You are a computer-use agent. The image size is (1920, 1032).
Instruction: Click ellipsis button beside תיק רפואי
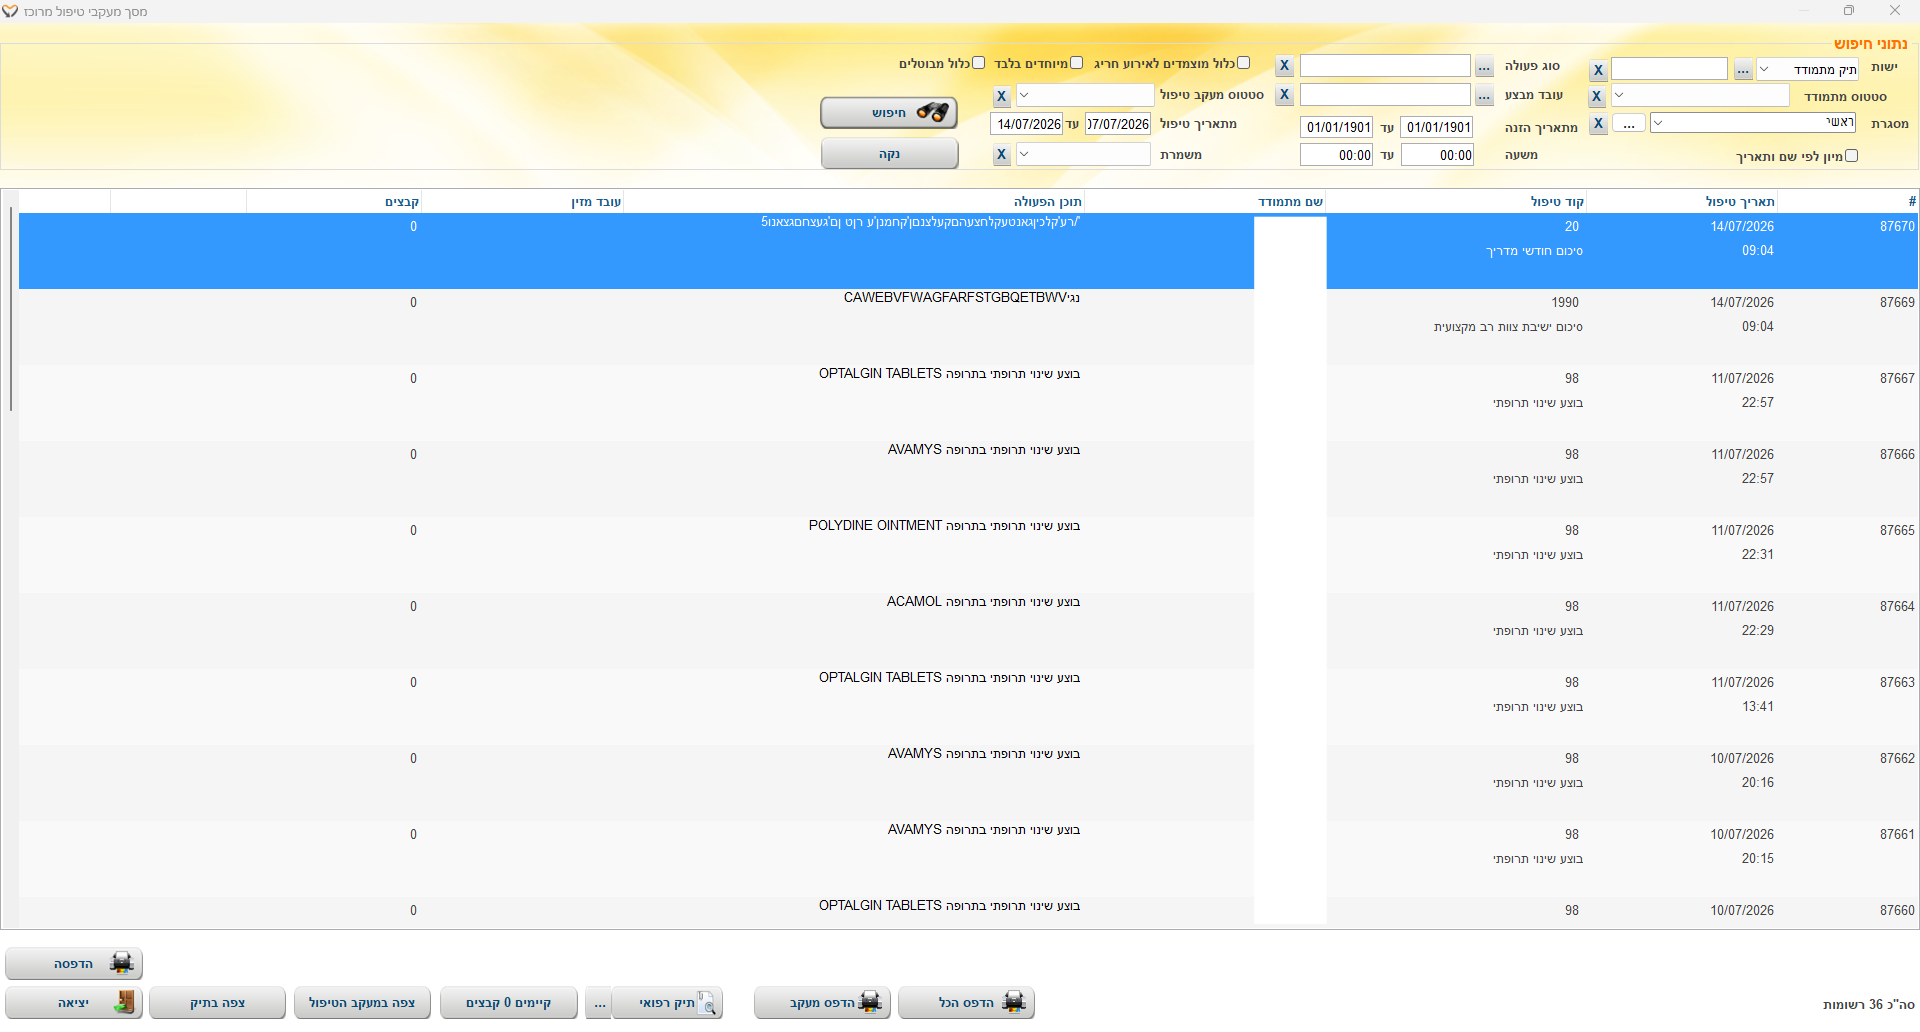point(598,1003)
